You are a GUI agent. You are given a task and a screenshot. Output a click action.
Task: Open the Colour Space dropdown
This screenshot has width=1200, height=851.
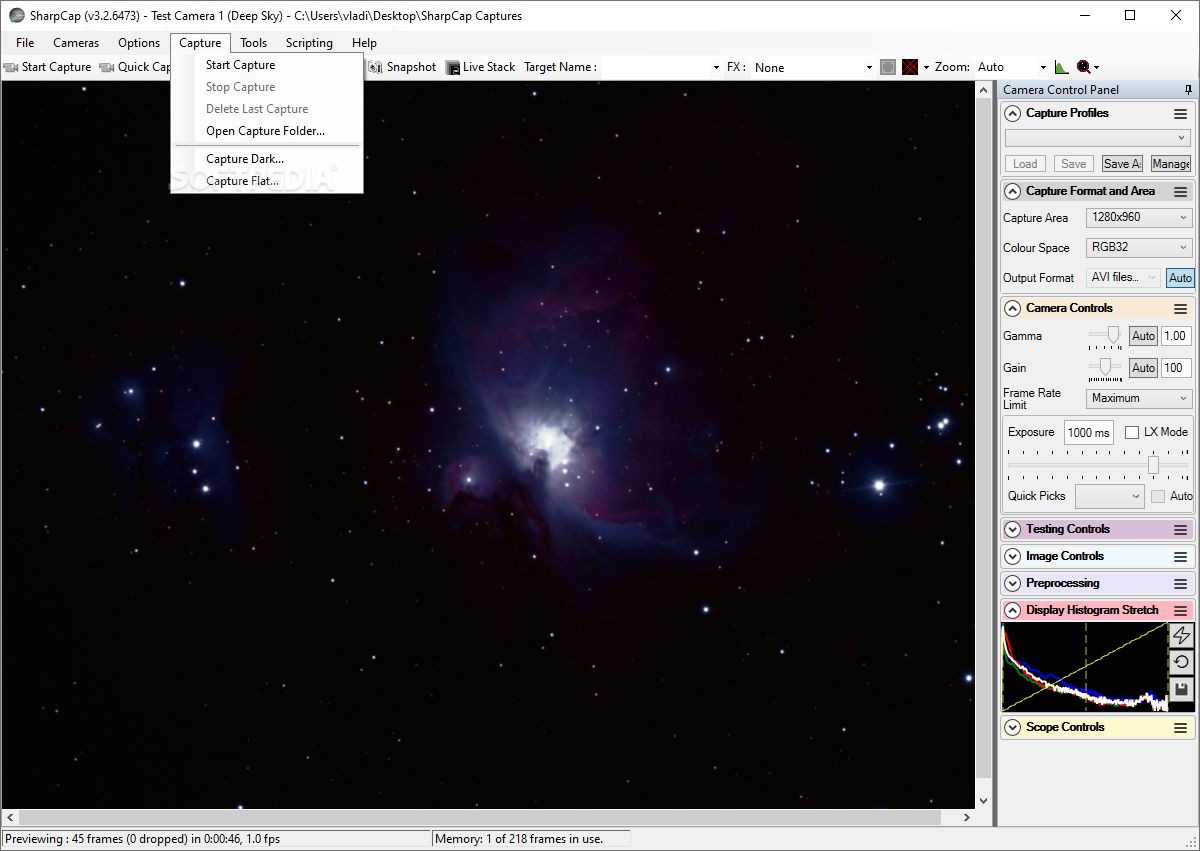click(1139, 247)
